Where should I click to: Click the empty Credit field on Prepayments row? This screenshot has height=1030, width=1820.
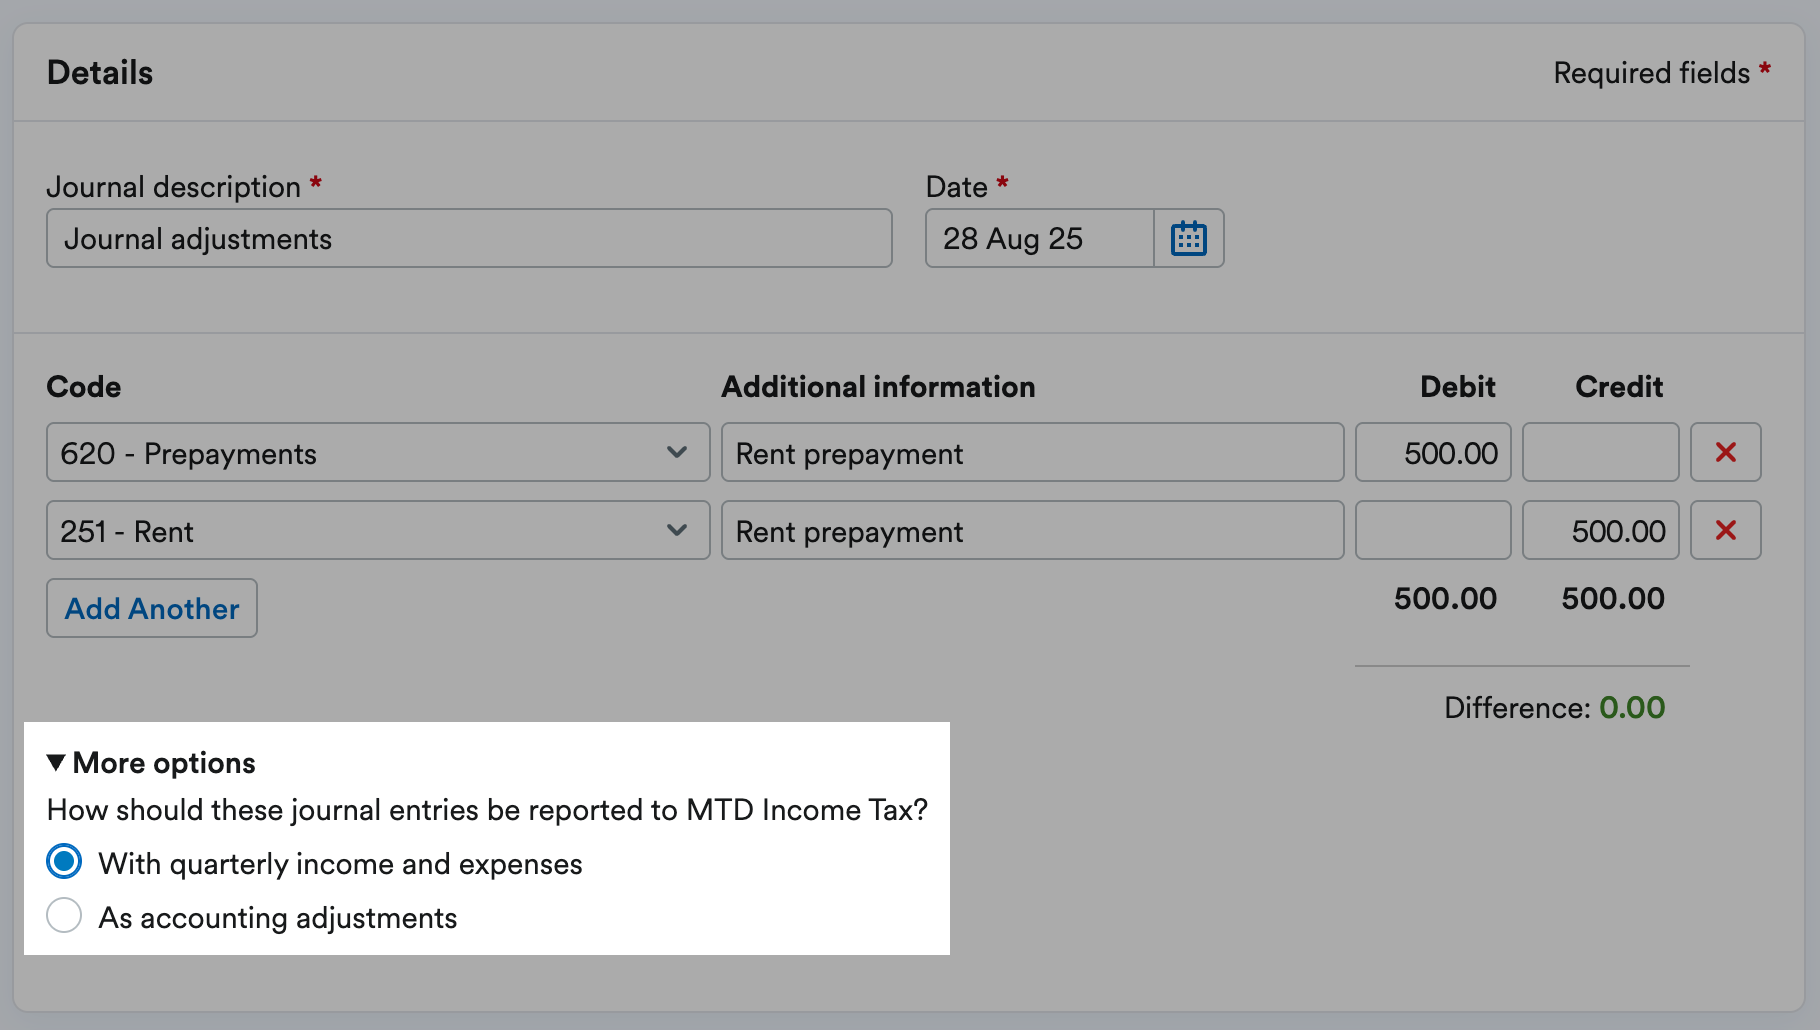(x=1600, y=452)
